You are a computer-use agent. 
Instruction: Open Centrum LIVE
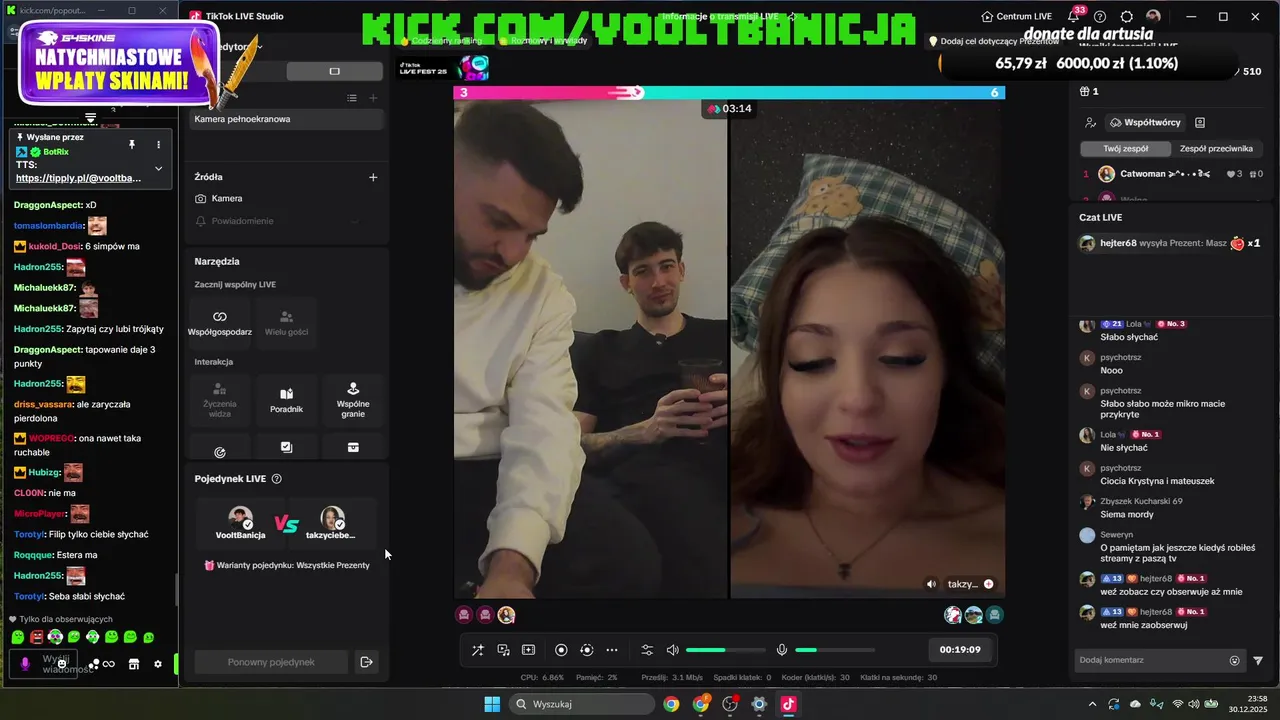1017,17
